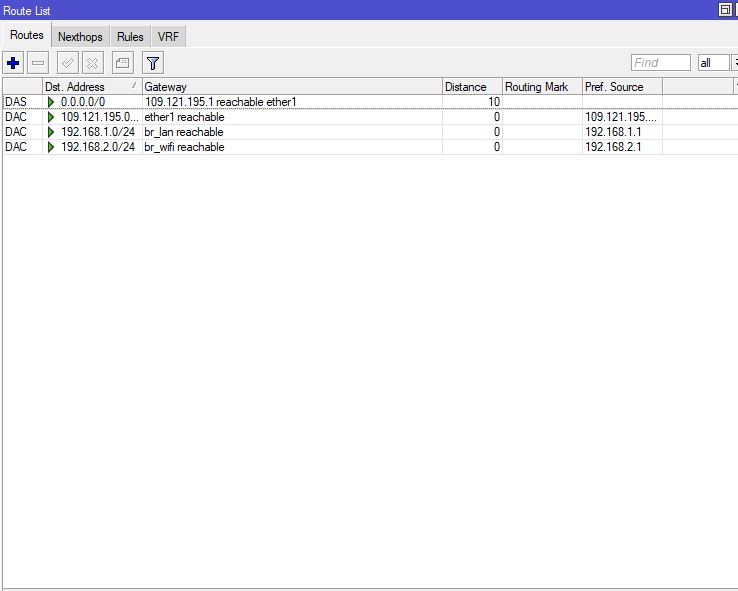The width and height of the screenshot is (738, 591).
Task: Open the funnel Filter icon
Action: point(152,63)
